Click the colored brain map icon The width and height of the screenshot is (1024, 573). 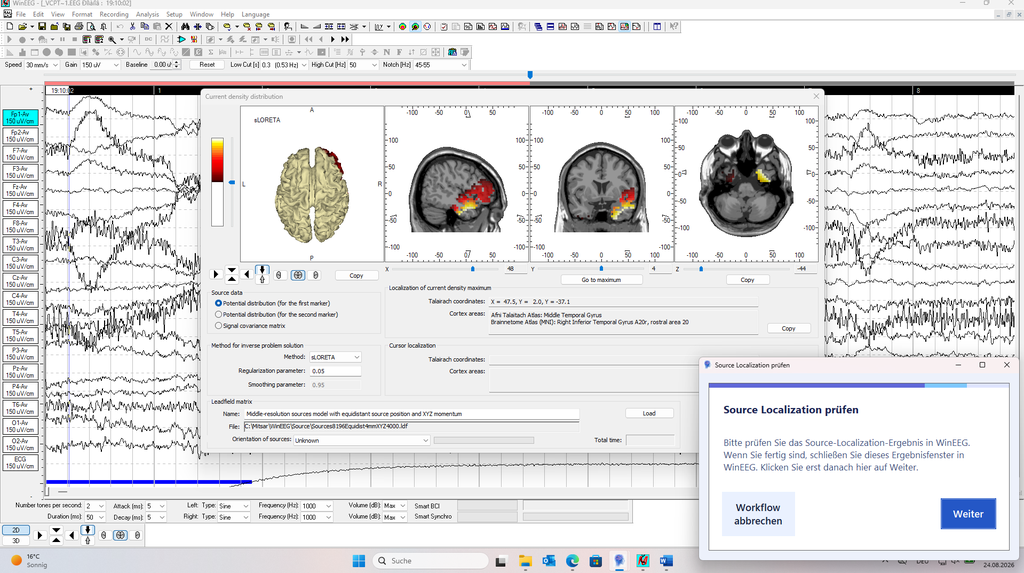402,27
